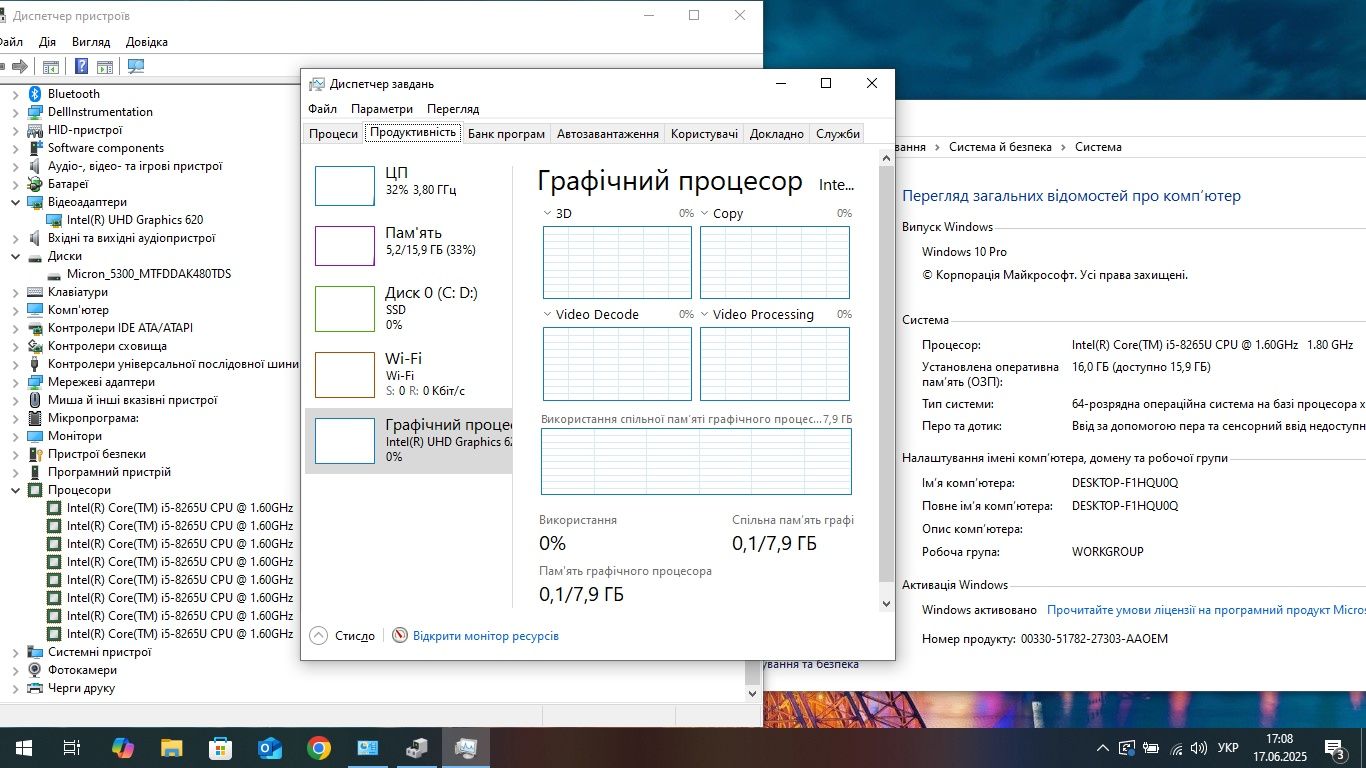
Task: Open Google Chrome from the taskbar
Action: pos(319,748)
